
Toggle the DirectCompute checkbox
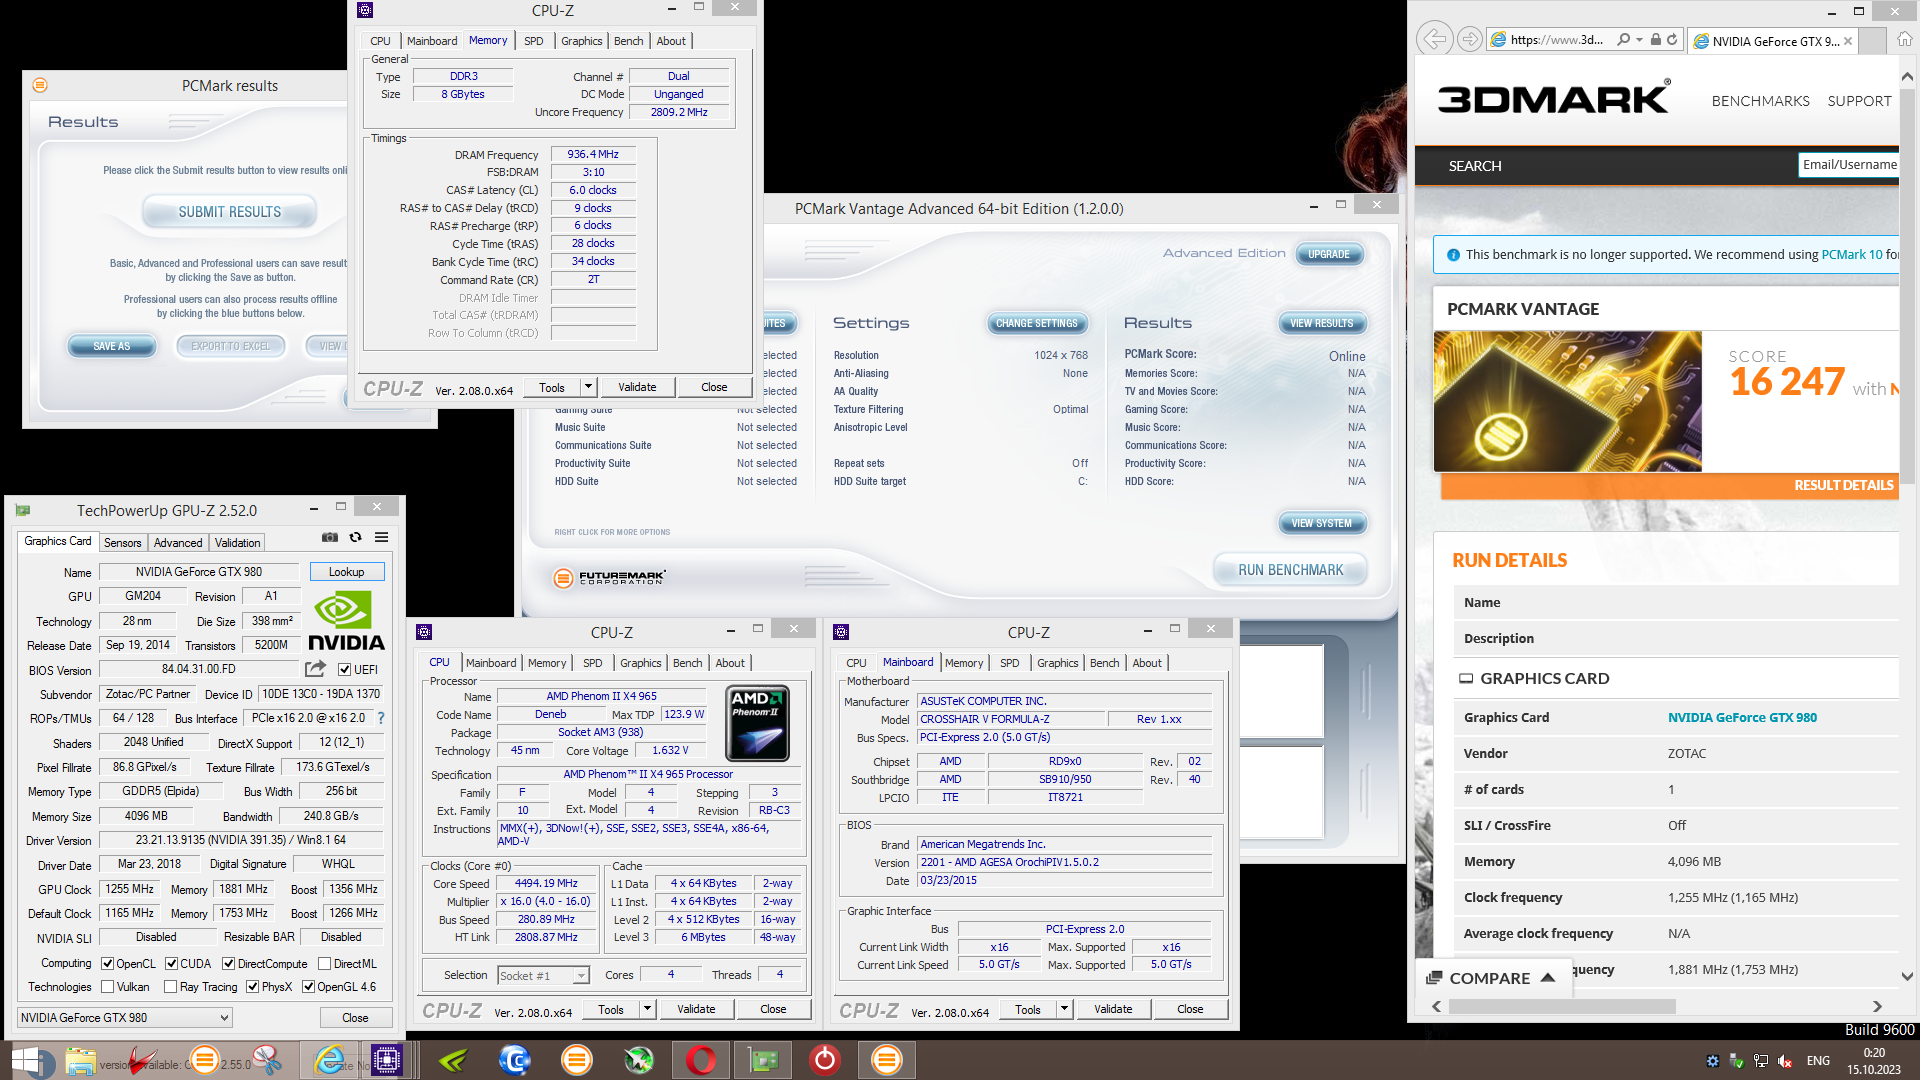(229, 964)
